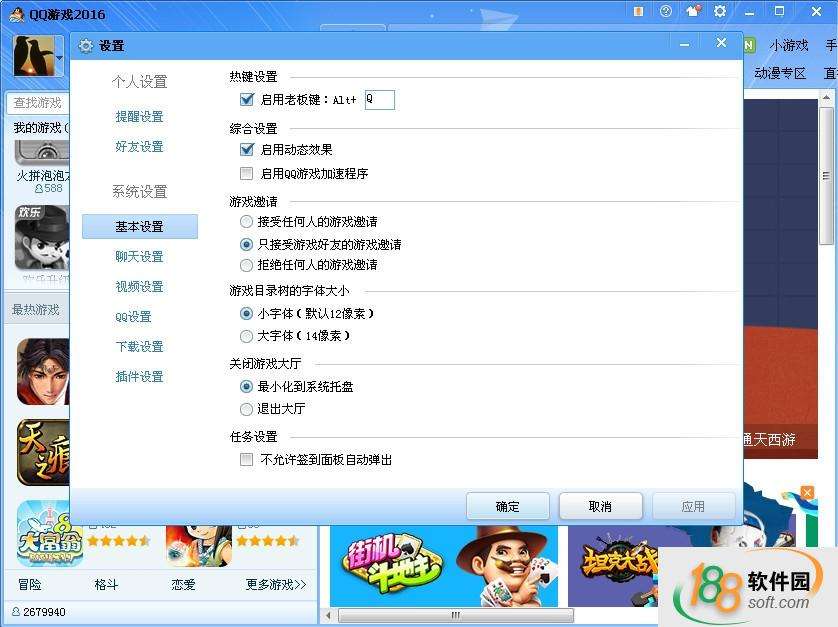Screen dimensions: 838x627
Task: Click the 查找游戏 search field
Action: (38, 103)
